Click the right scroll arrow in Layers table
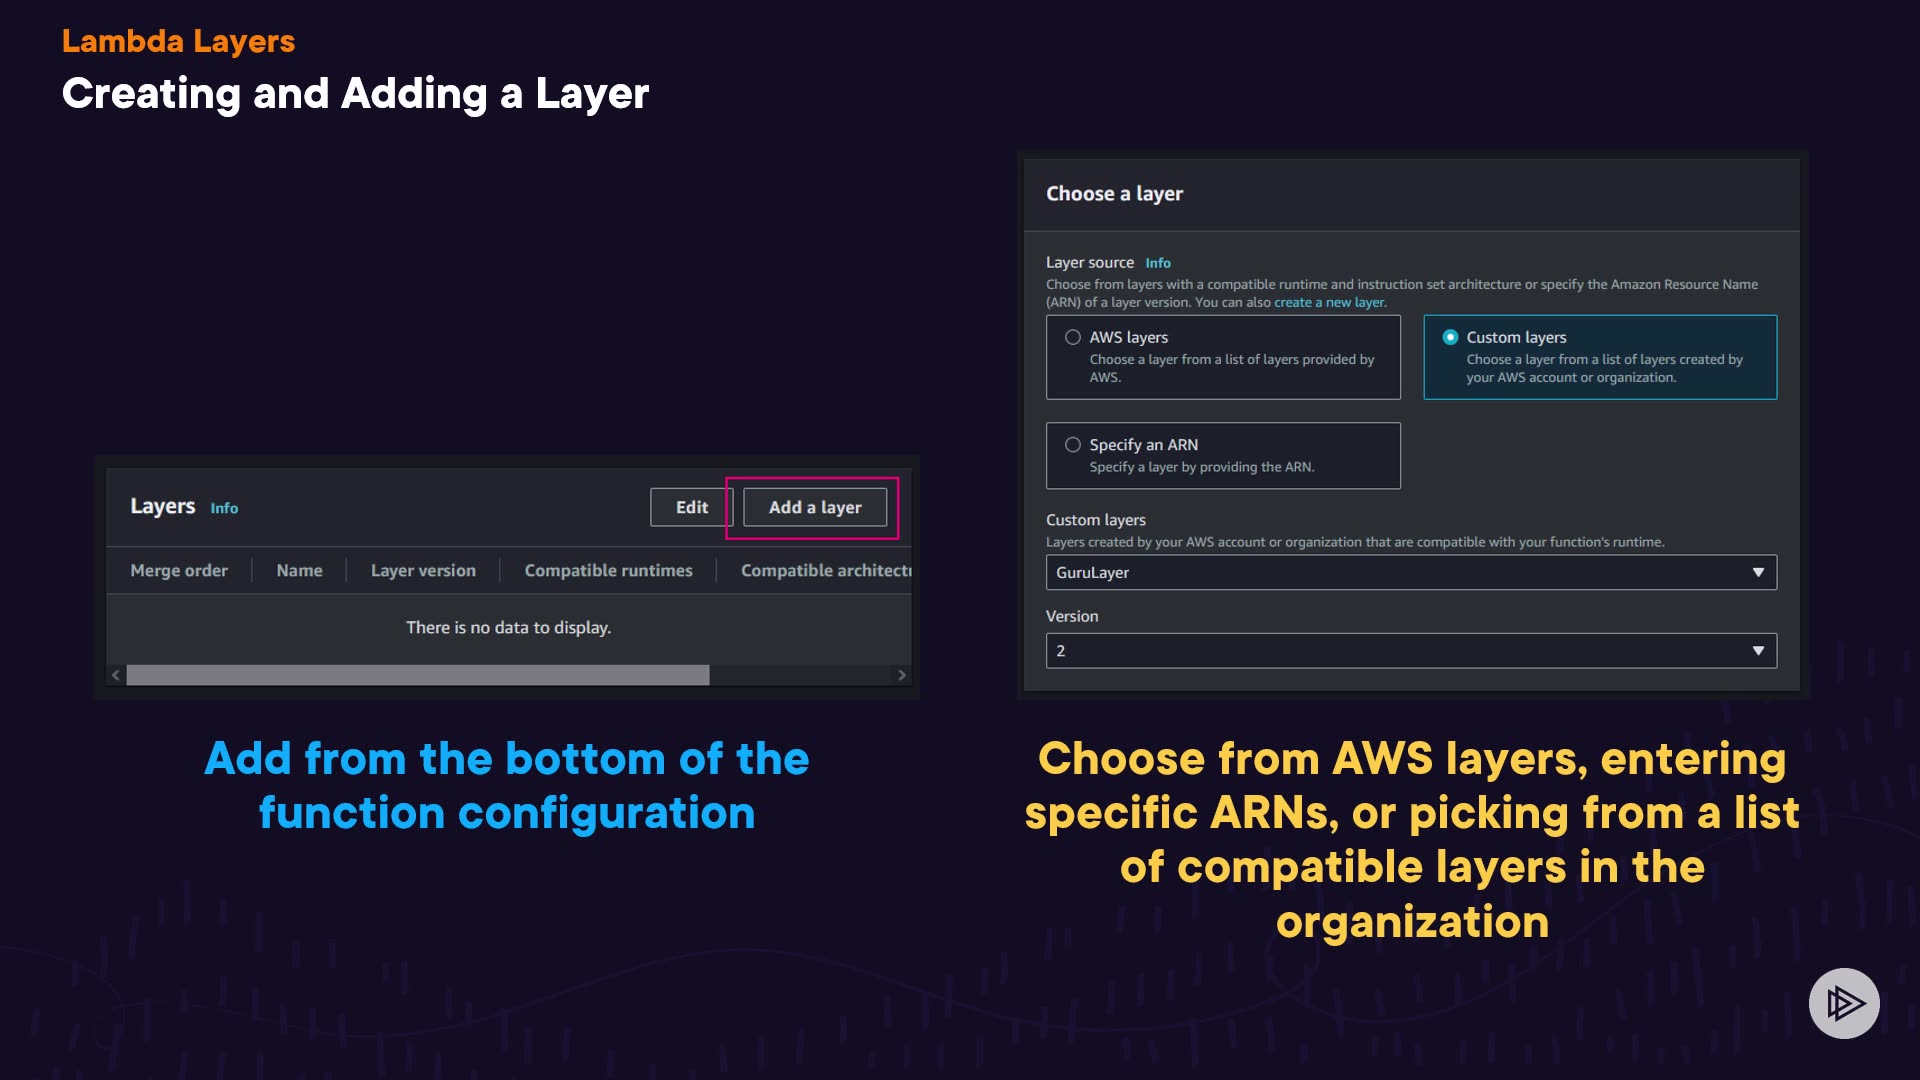 pos(901,675)
